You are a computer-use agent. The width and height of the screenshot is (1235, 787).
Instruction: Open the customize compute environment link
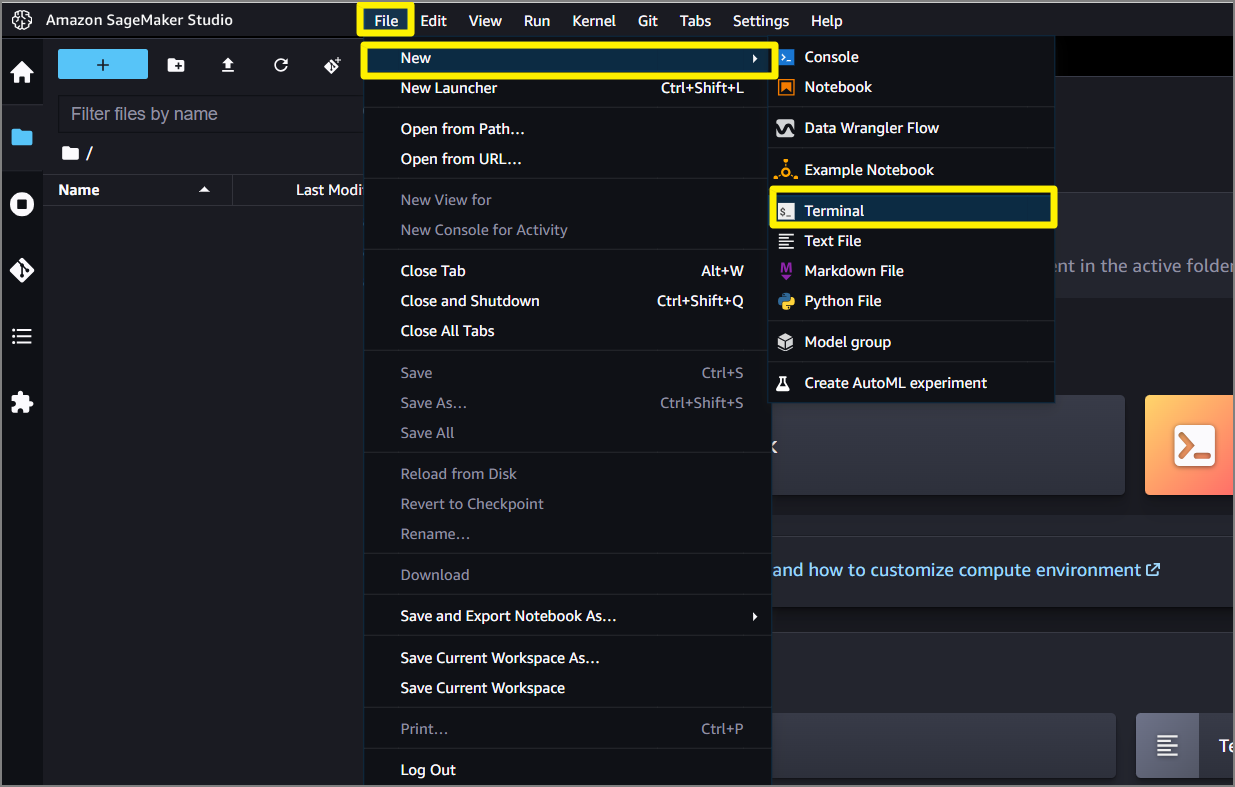point(967,570)
